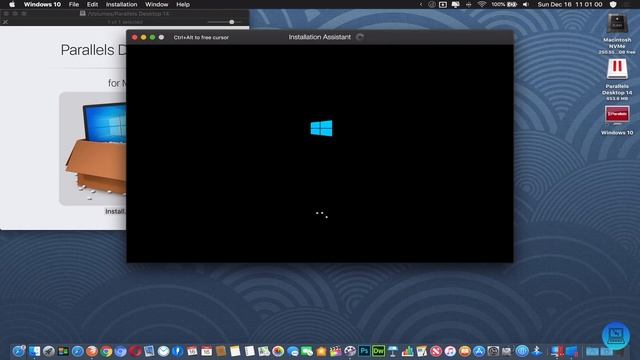Screen dimensions: 640x360
Task: Click the floating keyboard viewer button
Action: click(x=616, y=336)
